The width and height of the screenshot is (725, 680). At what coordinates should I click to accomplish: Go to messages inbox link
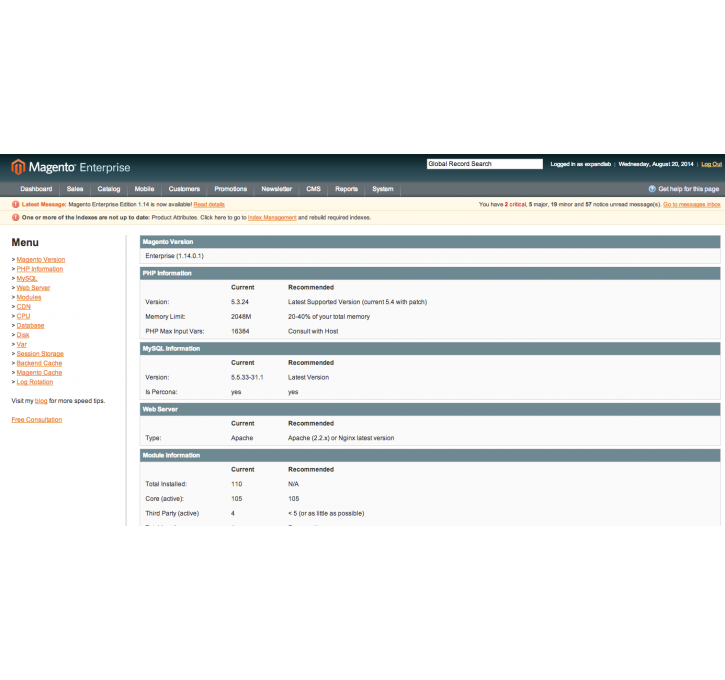click(692, 204)
